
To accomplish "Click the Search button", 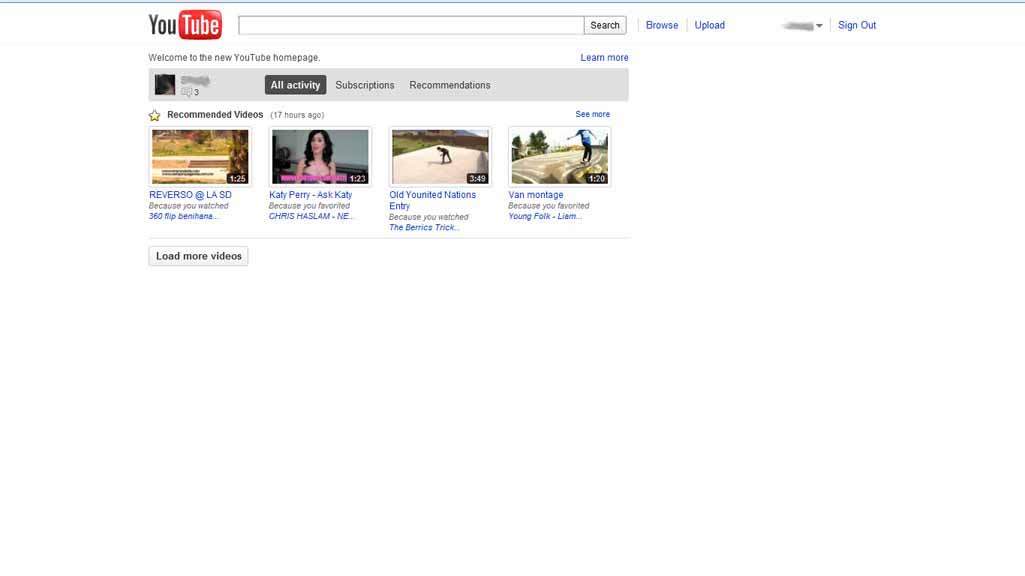I will click(605, 25).
